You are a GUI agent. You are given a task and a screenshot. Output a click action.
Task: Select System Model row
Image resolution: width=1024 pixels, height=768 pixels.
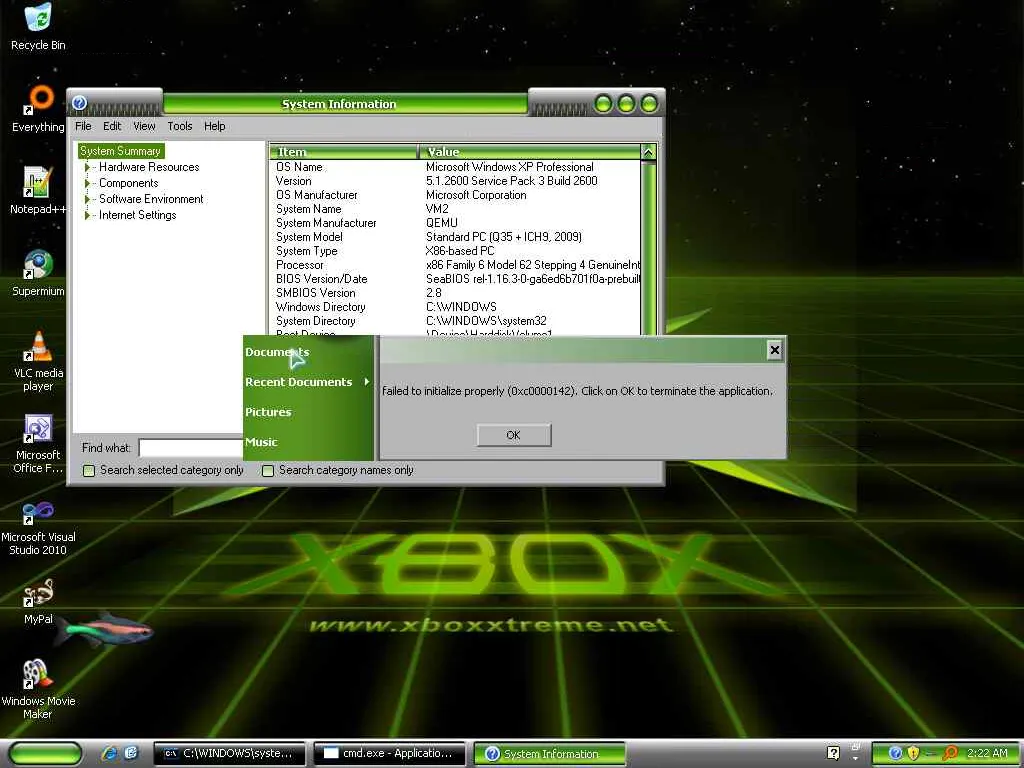[x=455, y=237]
